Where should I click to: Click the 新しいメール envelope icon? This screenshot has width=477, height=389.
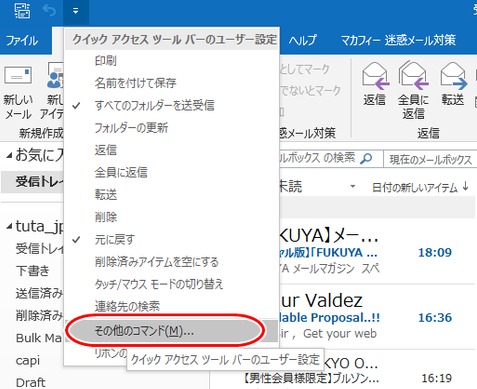coord(18,75)
